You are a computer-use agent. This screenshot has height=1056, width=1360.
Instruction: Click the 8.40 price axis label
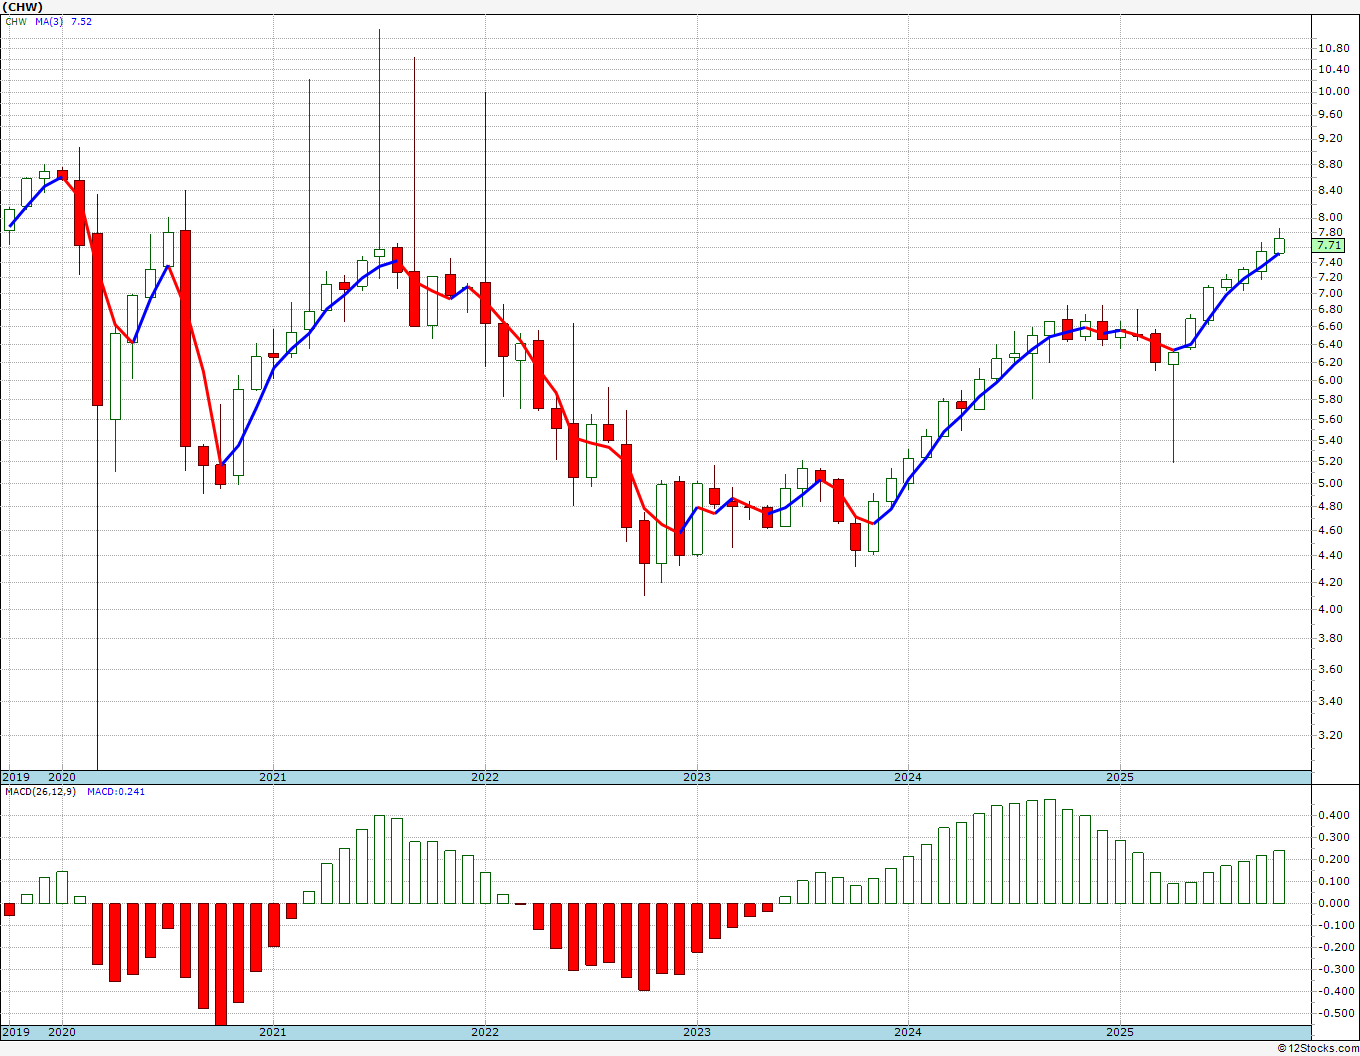coord(1330,190)
